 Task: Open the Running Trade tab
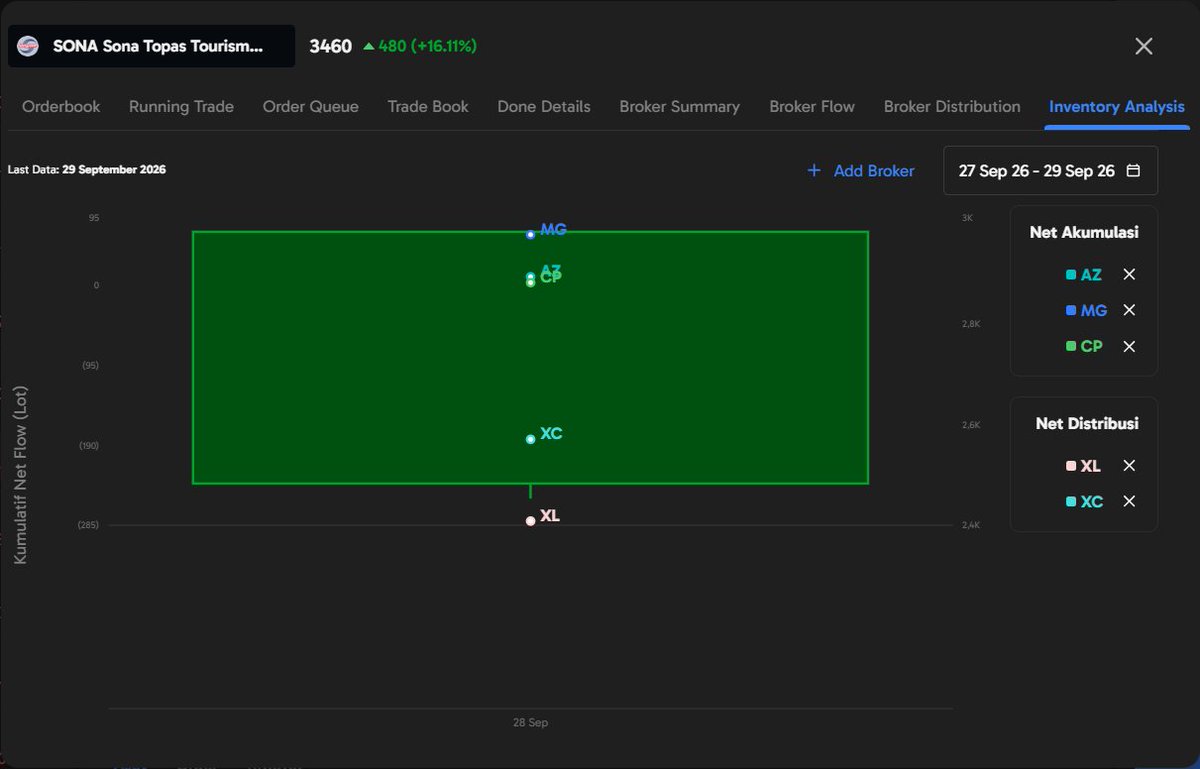point(181,106)
